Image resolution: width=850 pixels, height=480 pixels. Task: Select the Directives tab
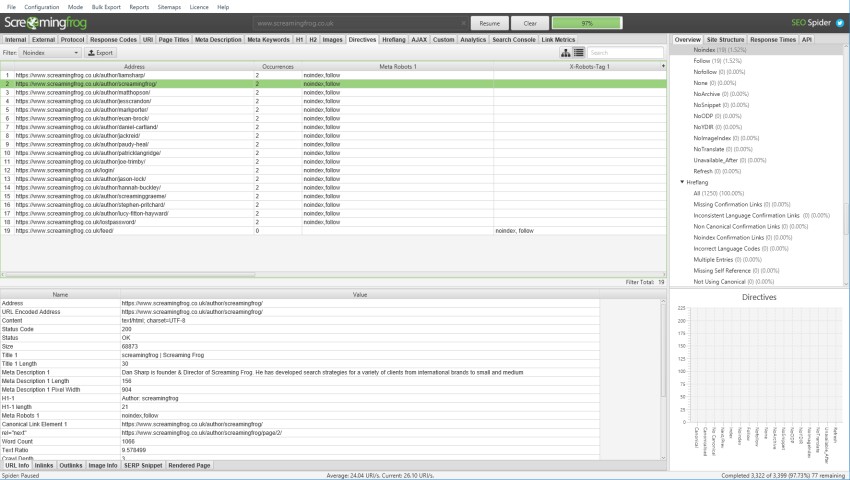[x=362, y=40]
